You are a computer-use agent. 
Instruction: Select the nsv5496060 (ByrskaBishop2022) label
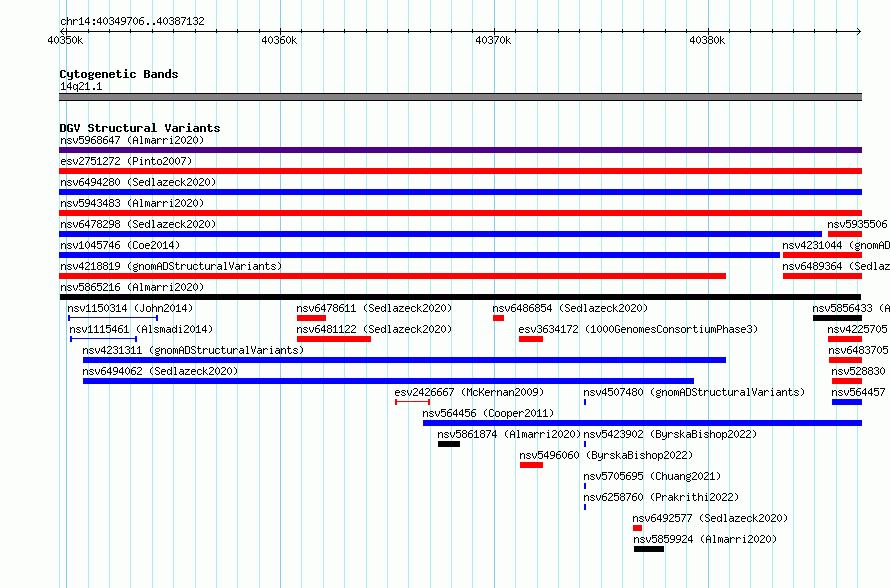[606, 455]
